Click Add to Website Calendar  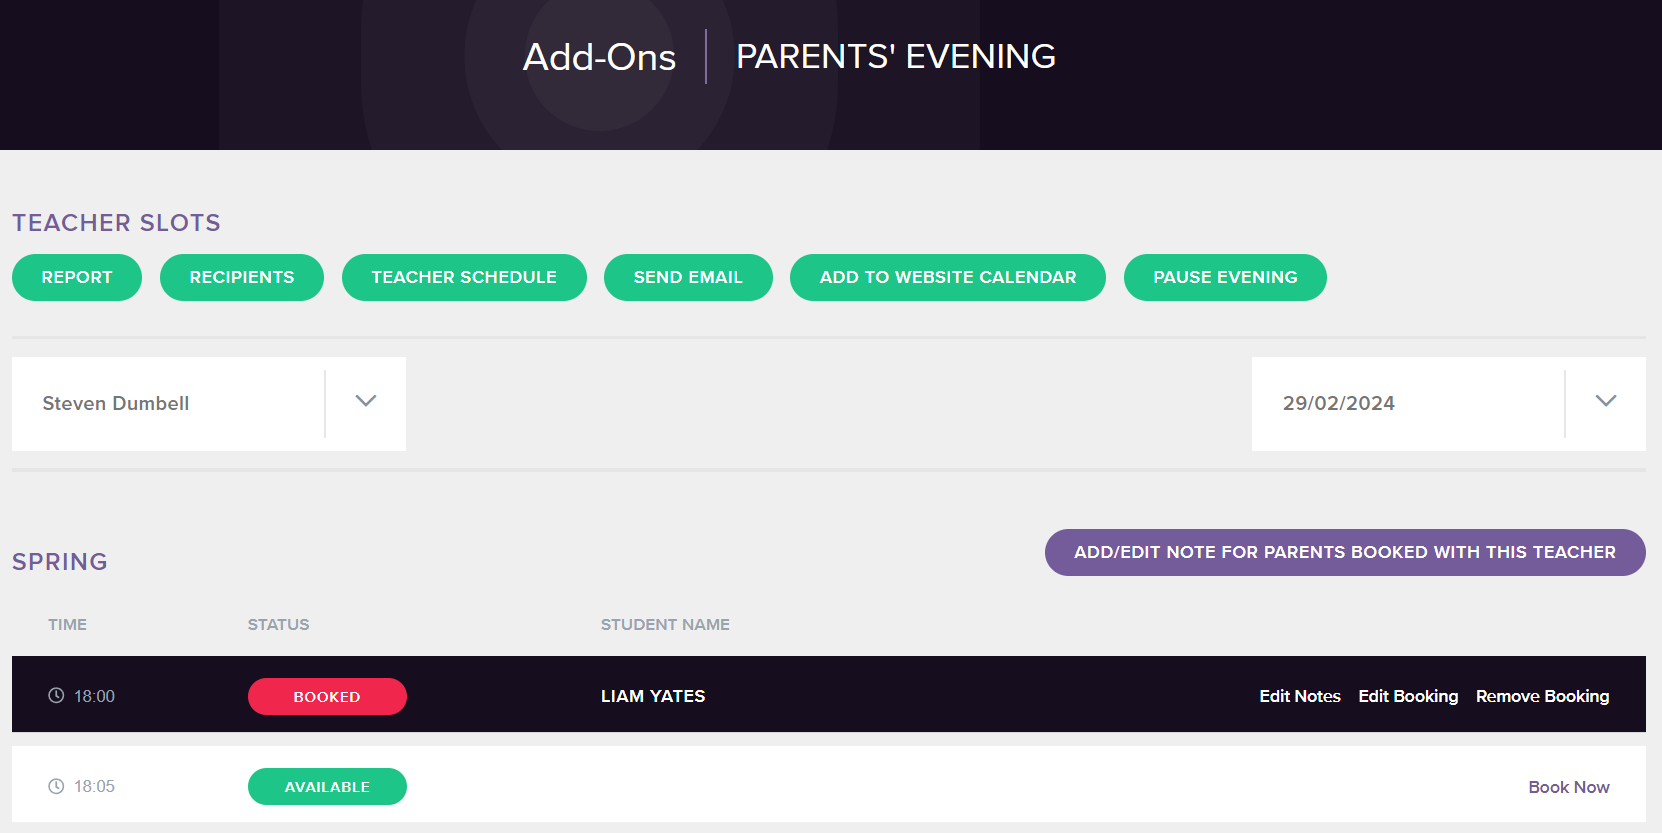[948, 277]
